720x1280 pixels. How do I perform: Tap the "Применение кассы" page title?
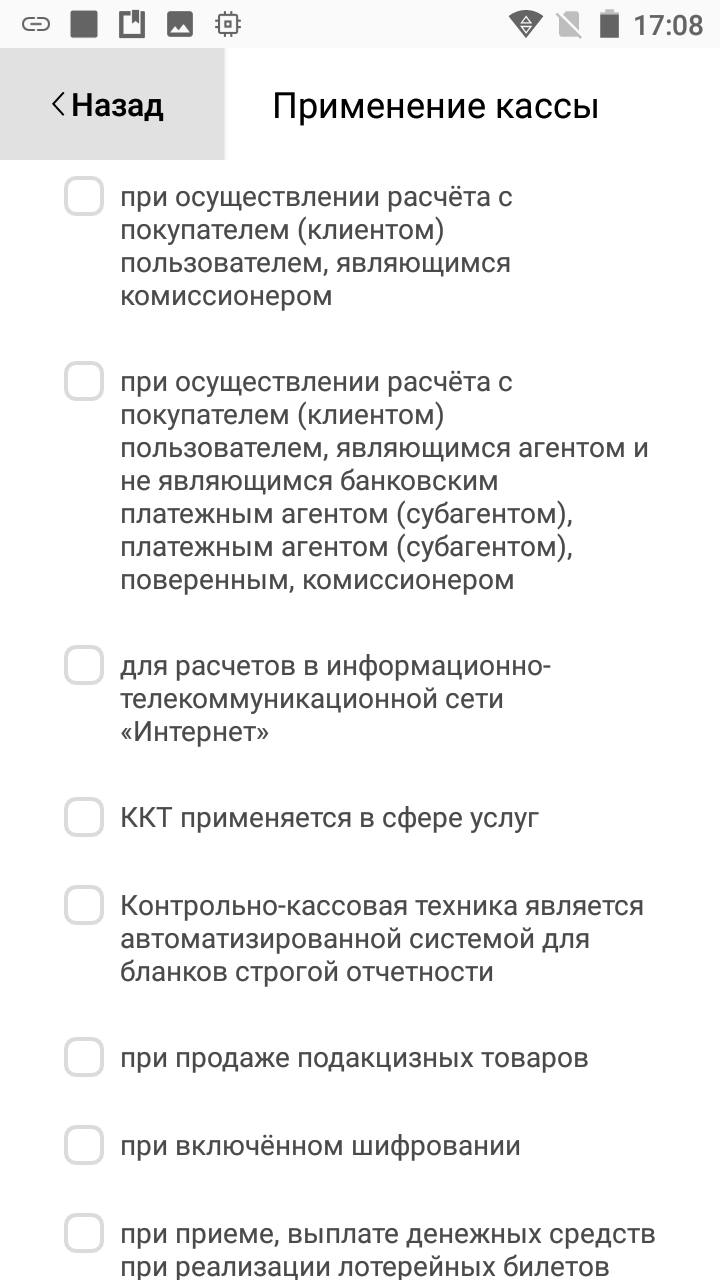[x=436, y=105]
